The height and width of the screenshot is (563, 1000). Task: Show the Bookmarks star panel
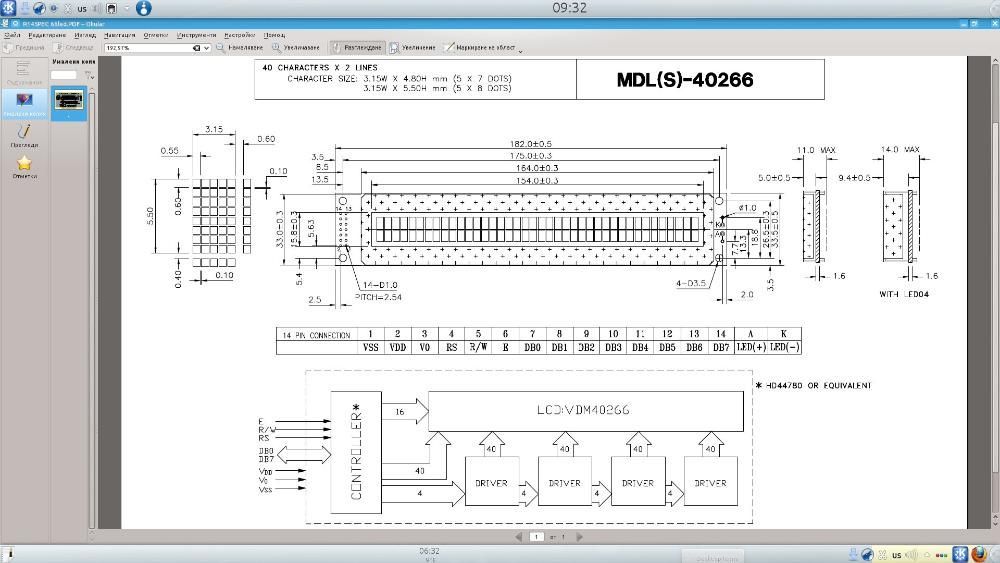24,166
